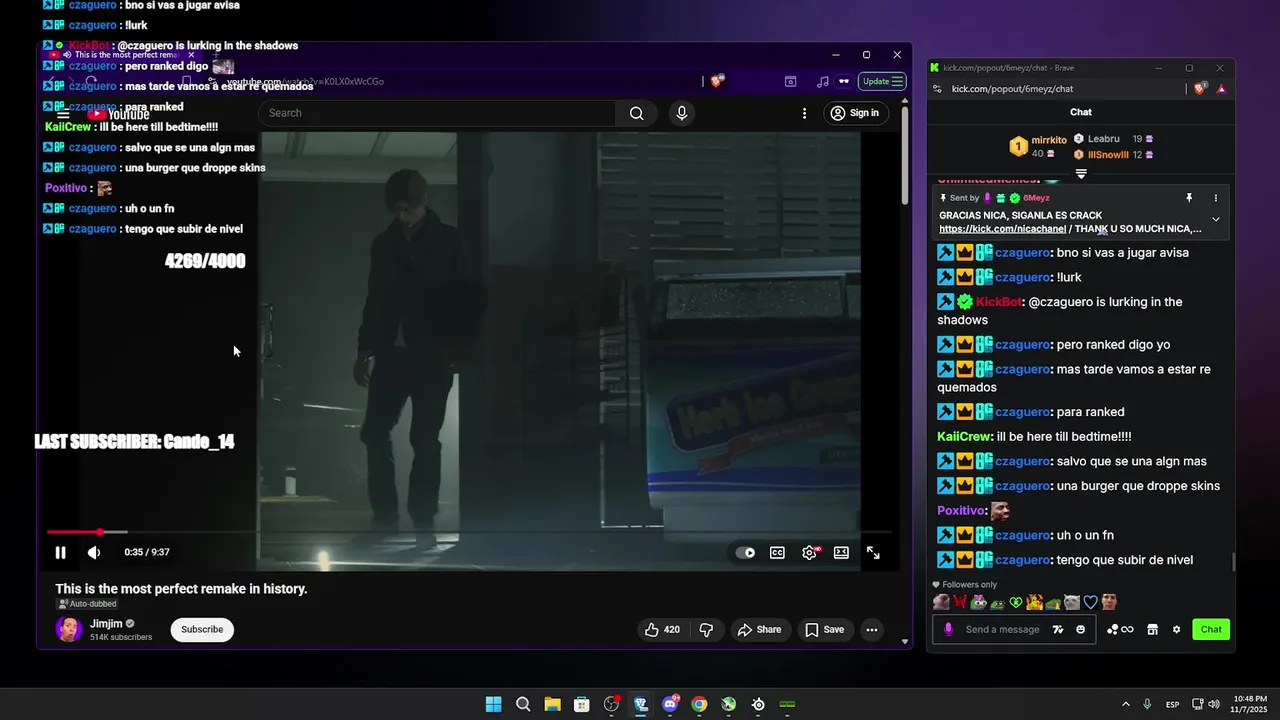Open Brave media music note icon
This screenshot has height=720, width=1280.
pyautogui.click(x=822, y=81)
